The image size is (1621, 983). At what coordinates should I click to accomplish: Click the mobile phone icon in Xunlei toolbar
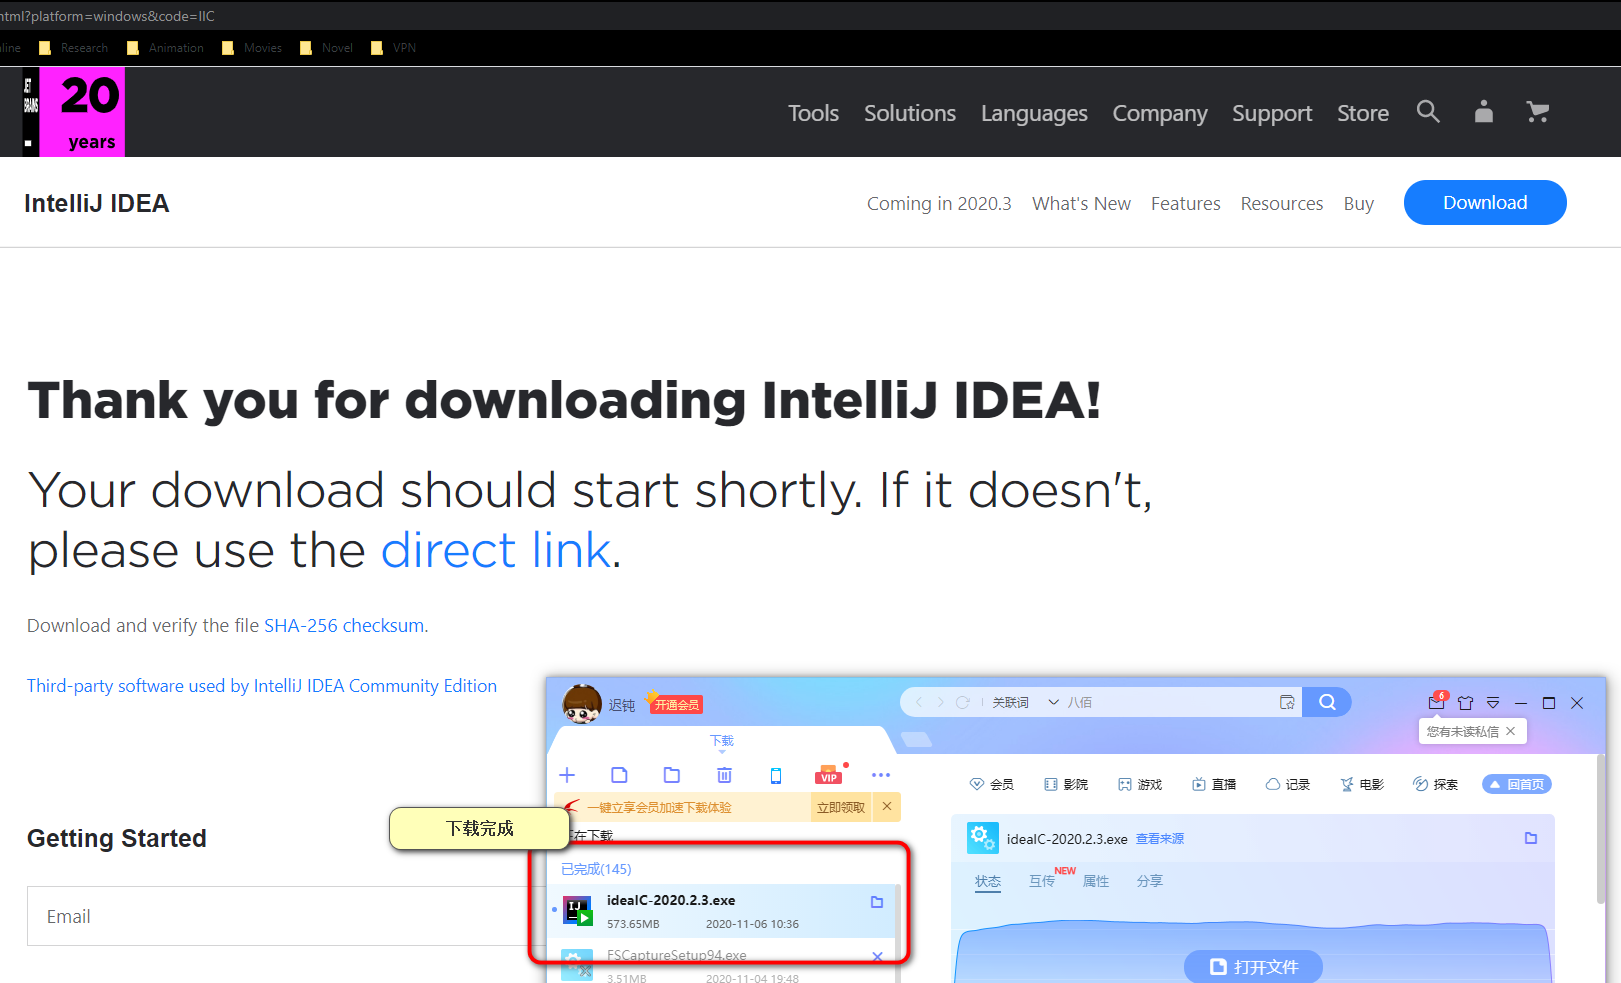pos(776,775)
